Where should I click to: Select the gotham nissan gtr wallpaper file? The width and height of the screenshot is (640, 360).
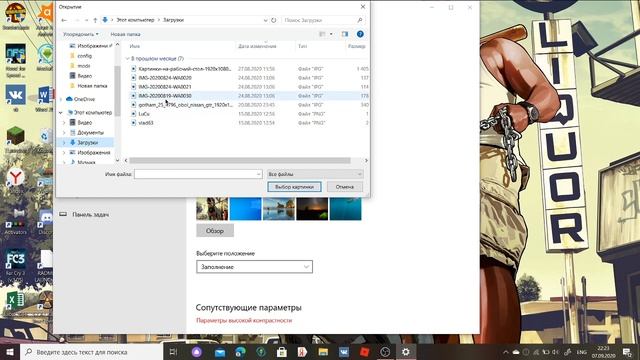tap(185, 105)
